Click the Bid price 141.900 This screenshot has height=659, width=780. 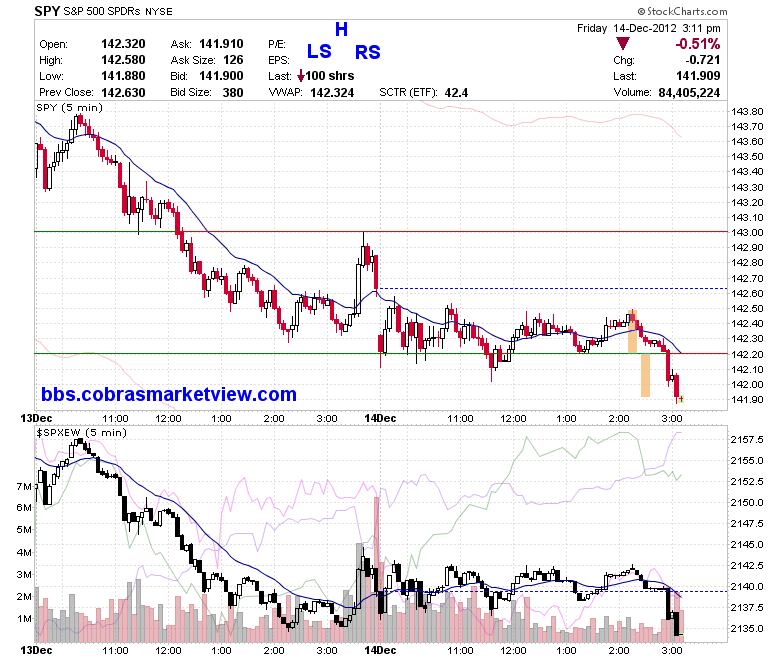click(x=221, y=76)
